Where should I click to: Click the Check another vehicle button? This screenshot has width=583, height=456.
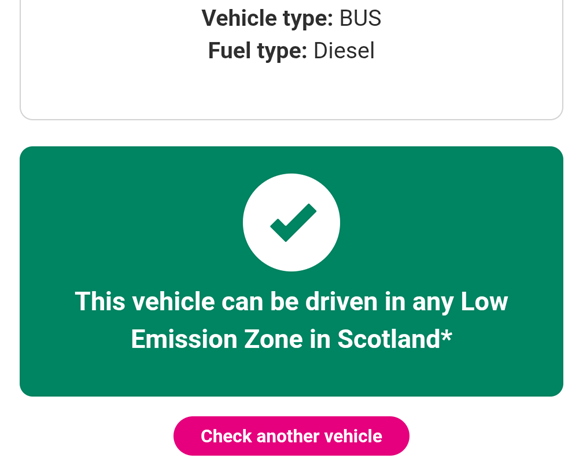point(291,436)
